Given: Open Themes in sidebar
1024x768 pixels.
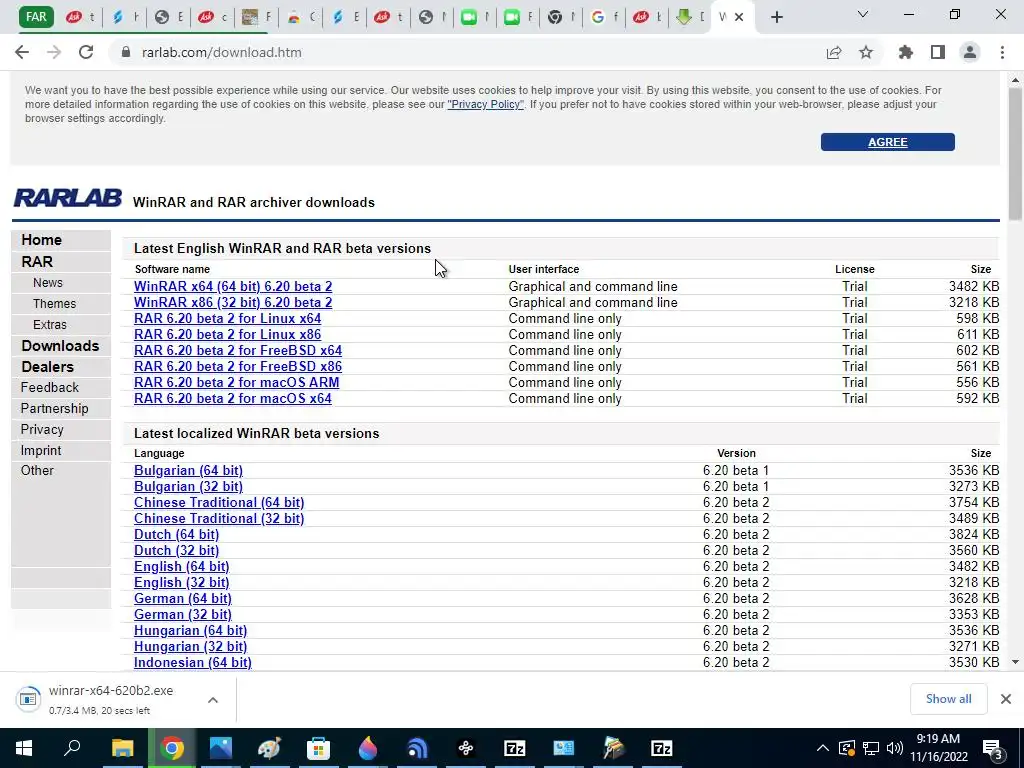Looking at the screenshot, I should coord(54,304).
